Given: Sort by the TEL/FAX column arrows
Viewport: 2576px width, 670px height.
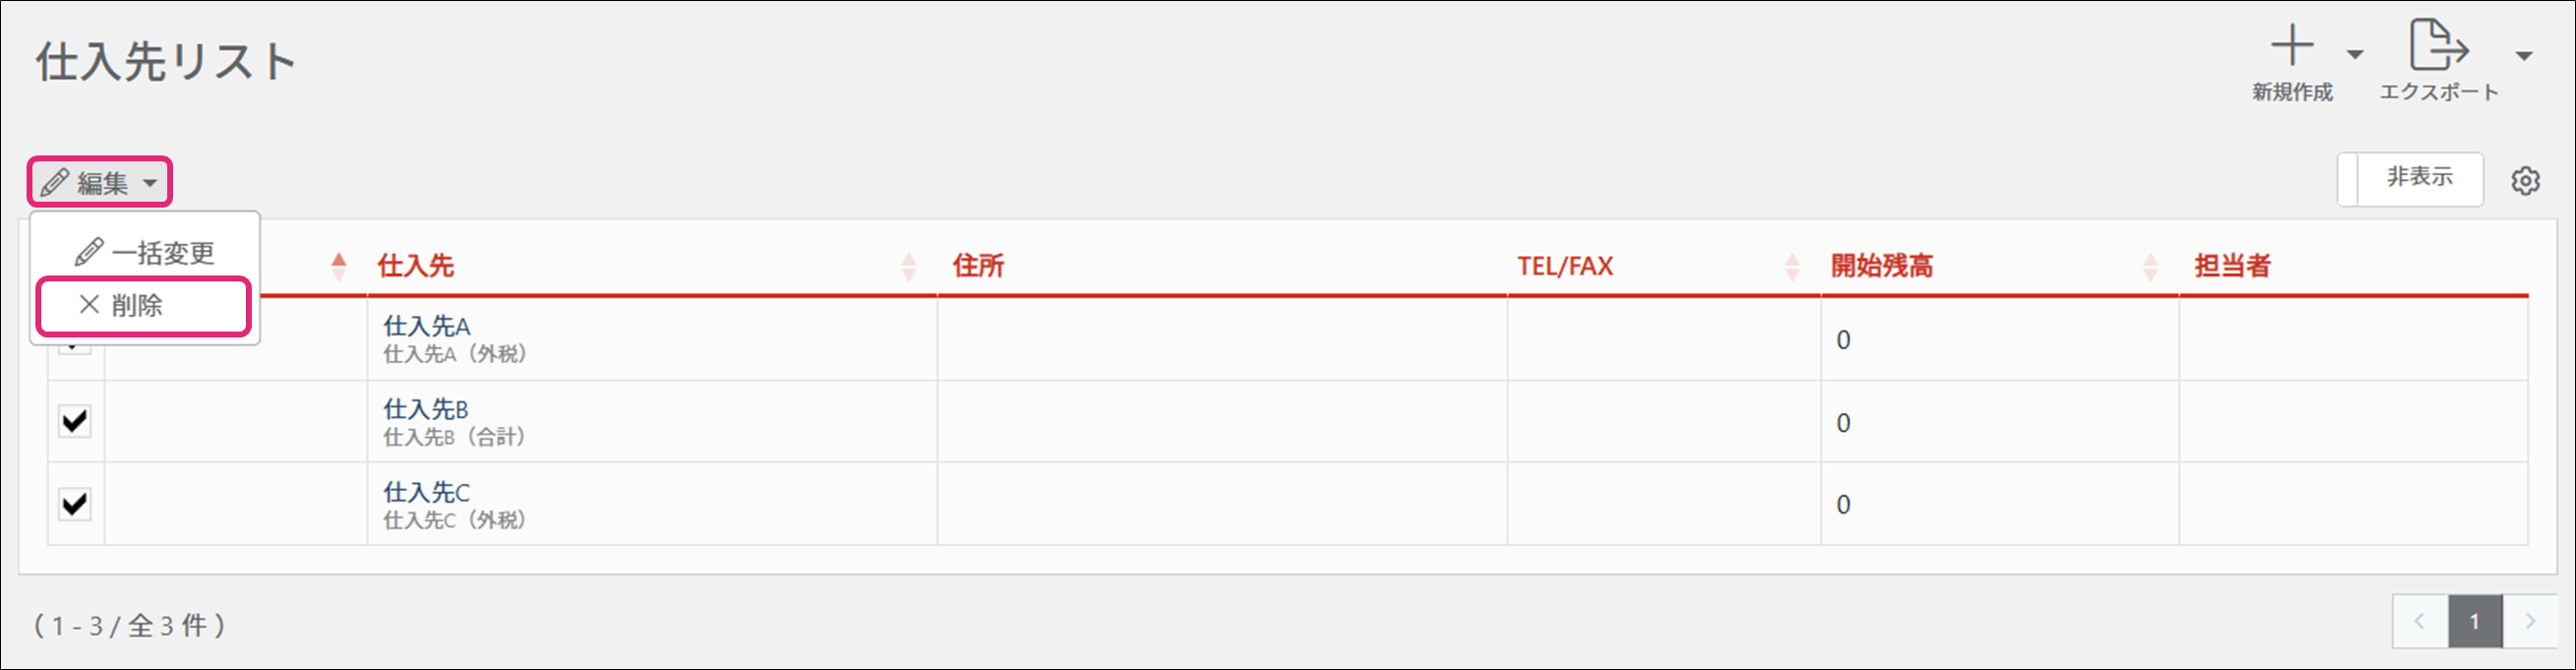Looking at the screenshot, I should 1791,266.
